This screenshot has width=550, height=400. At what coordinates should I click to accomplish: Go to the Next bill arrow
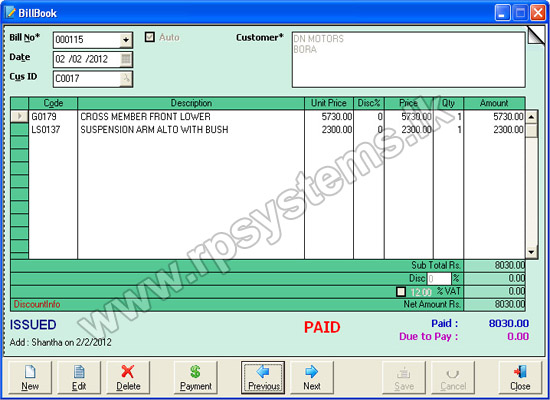[312, 378]
